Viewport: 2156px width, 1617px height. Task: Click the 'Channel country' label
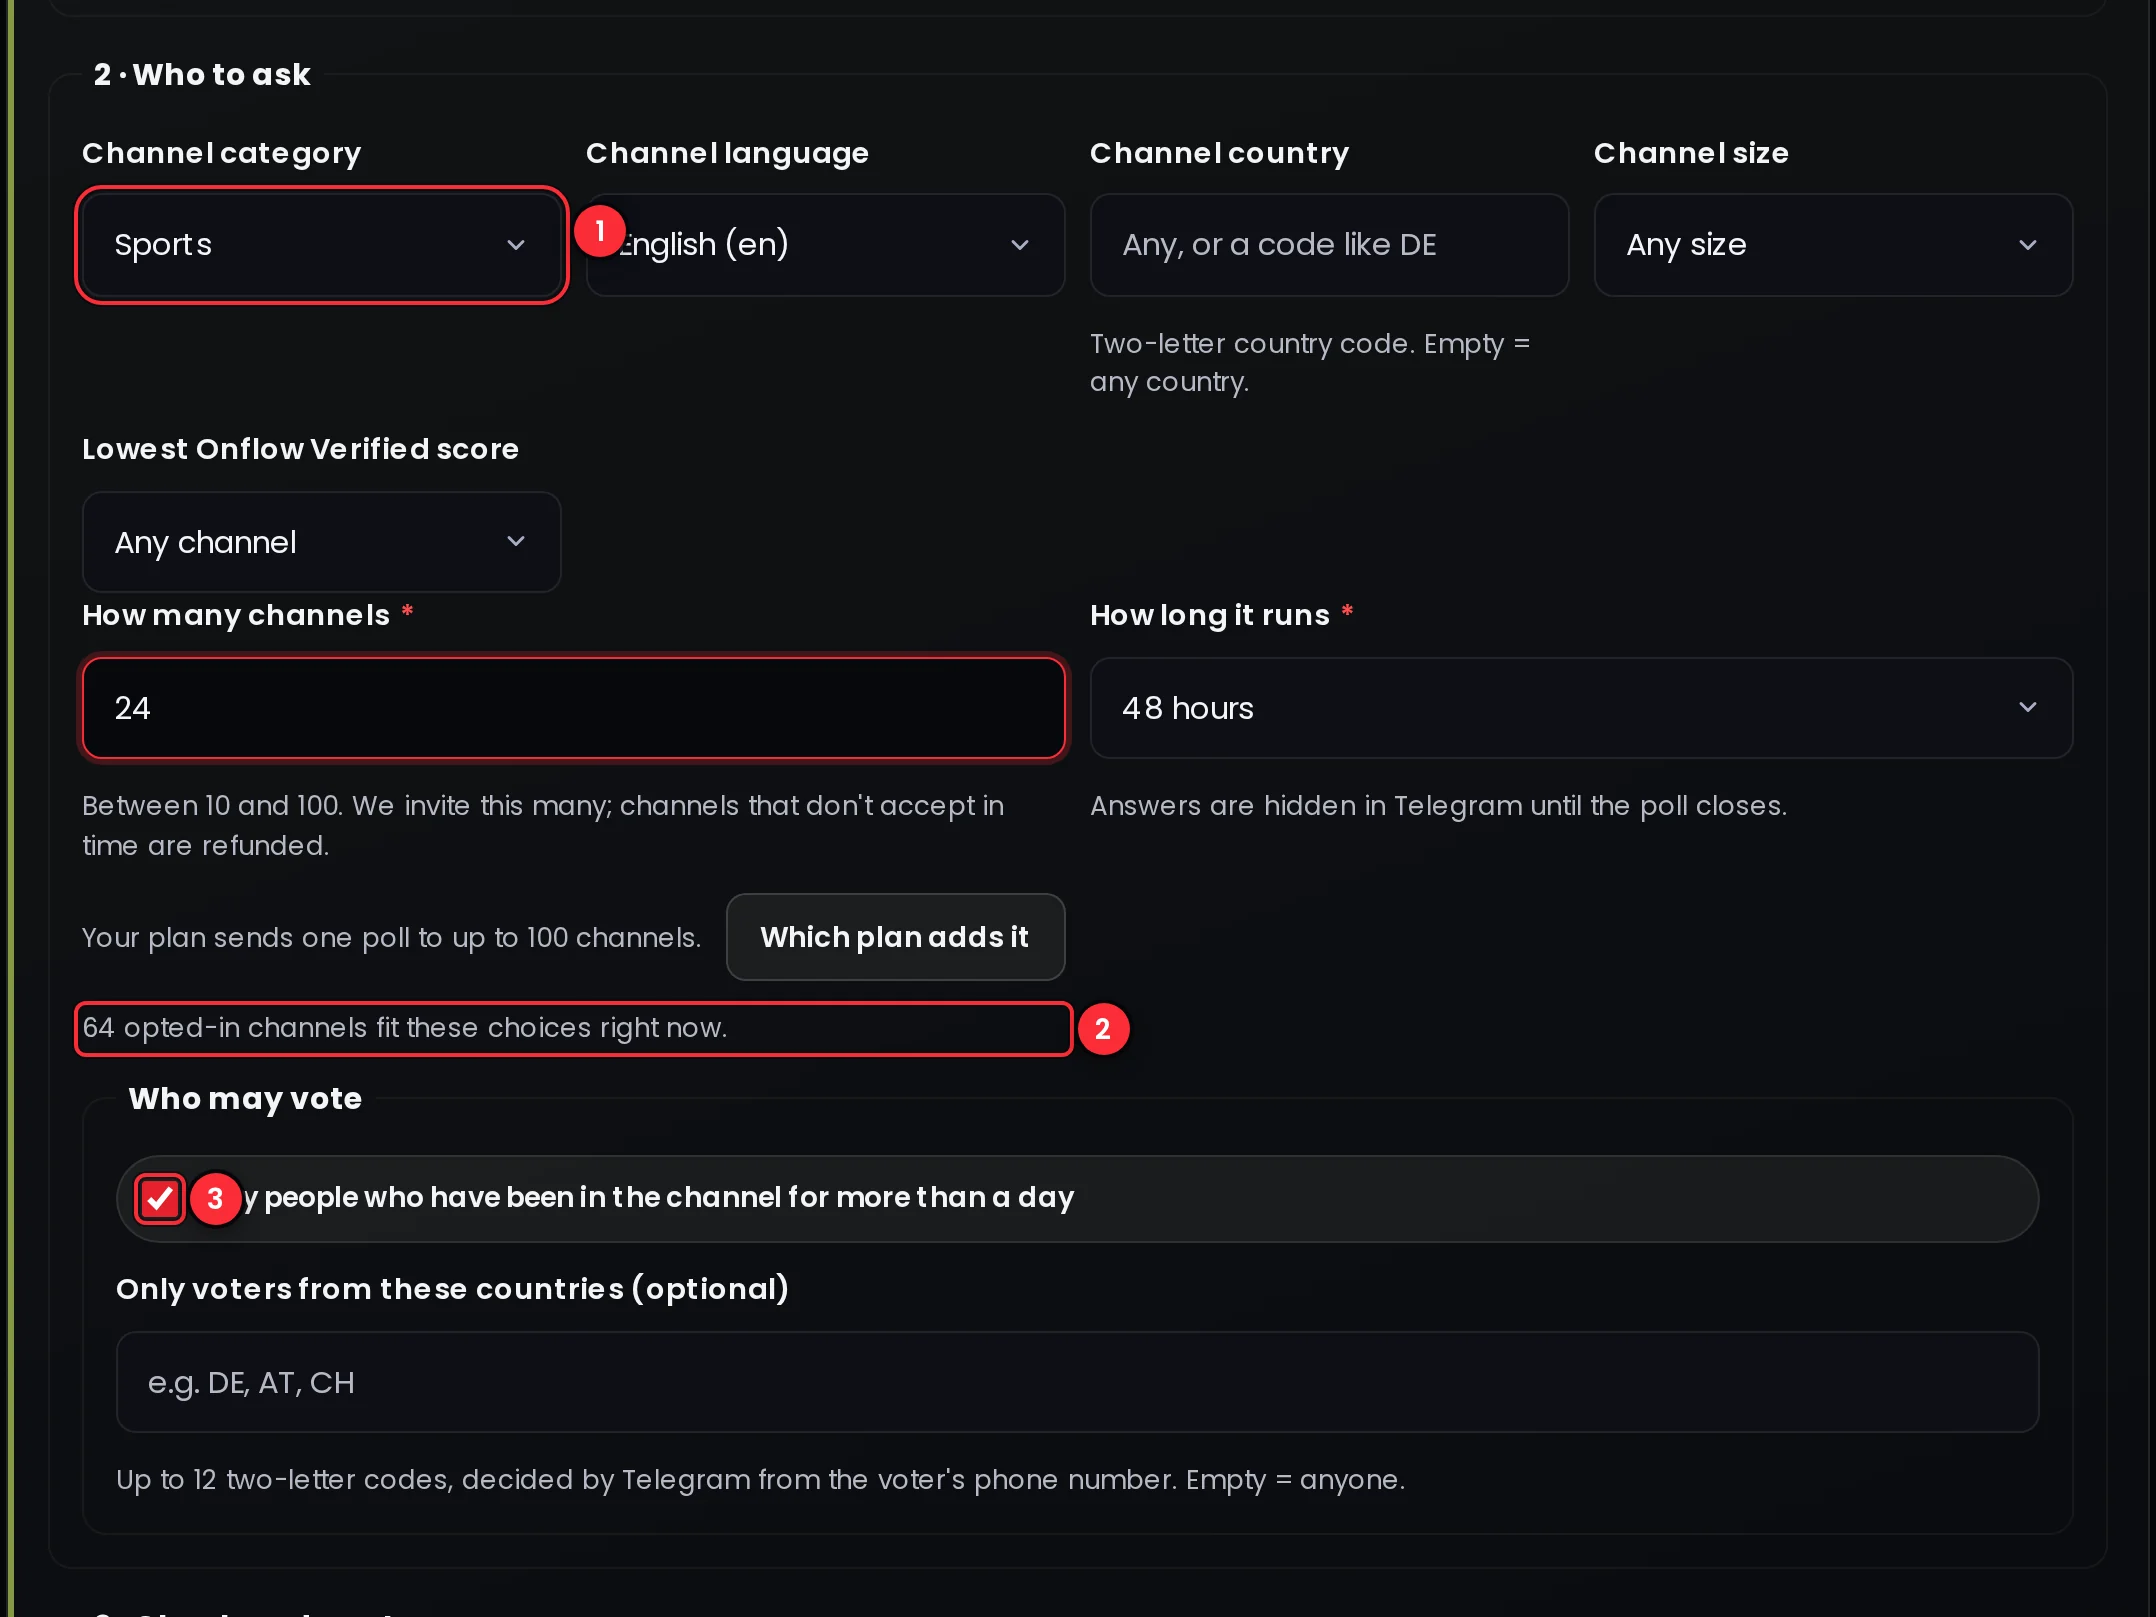1219,153
